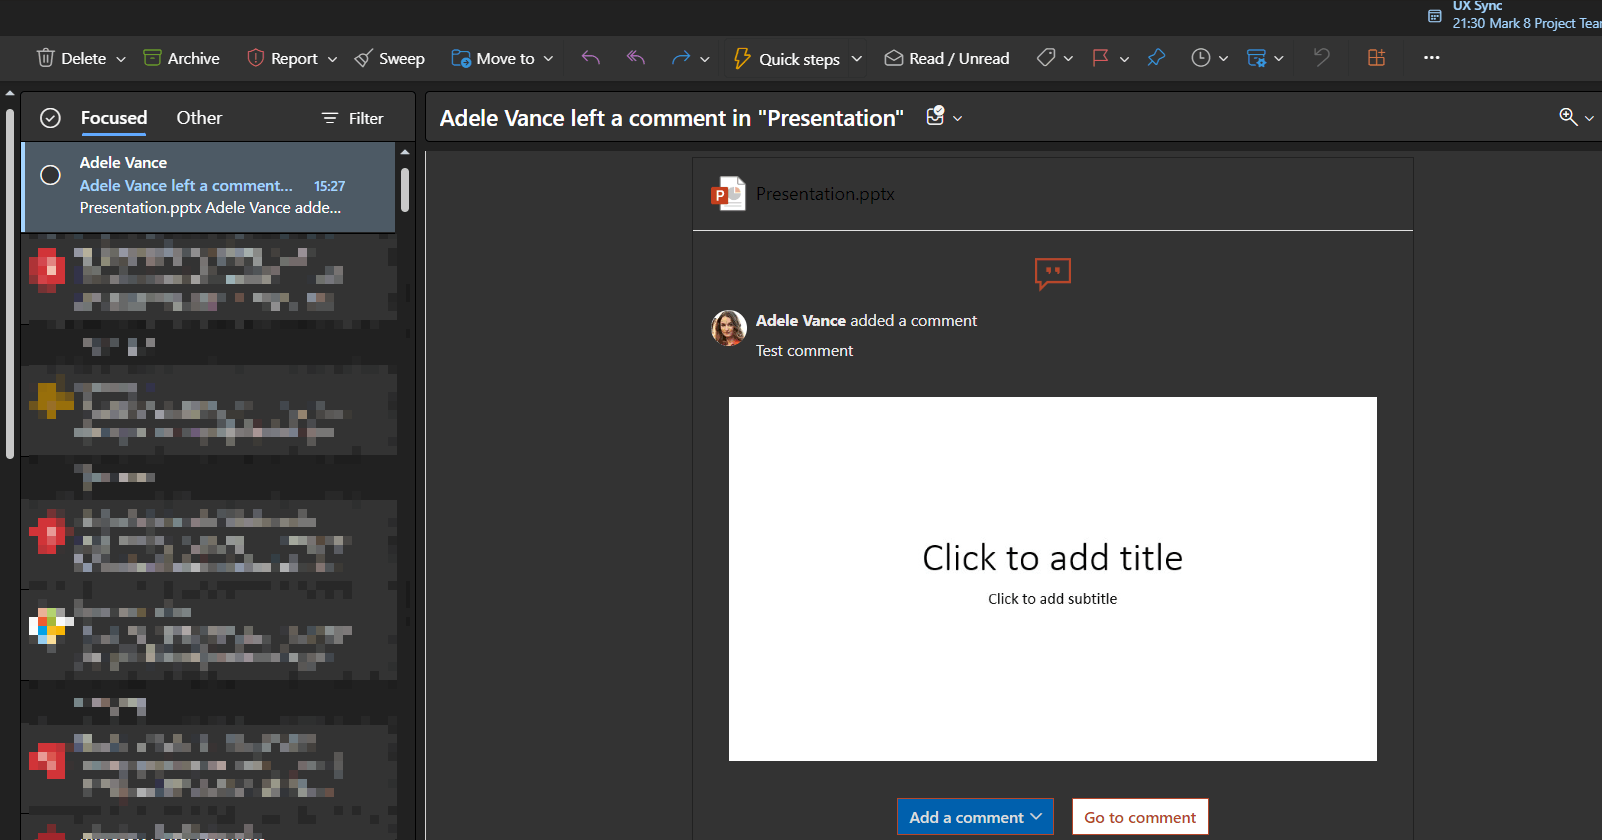Click the PowerPoint file icon

point(728,193)
